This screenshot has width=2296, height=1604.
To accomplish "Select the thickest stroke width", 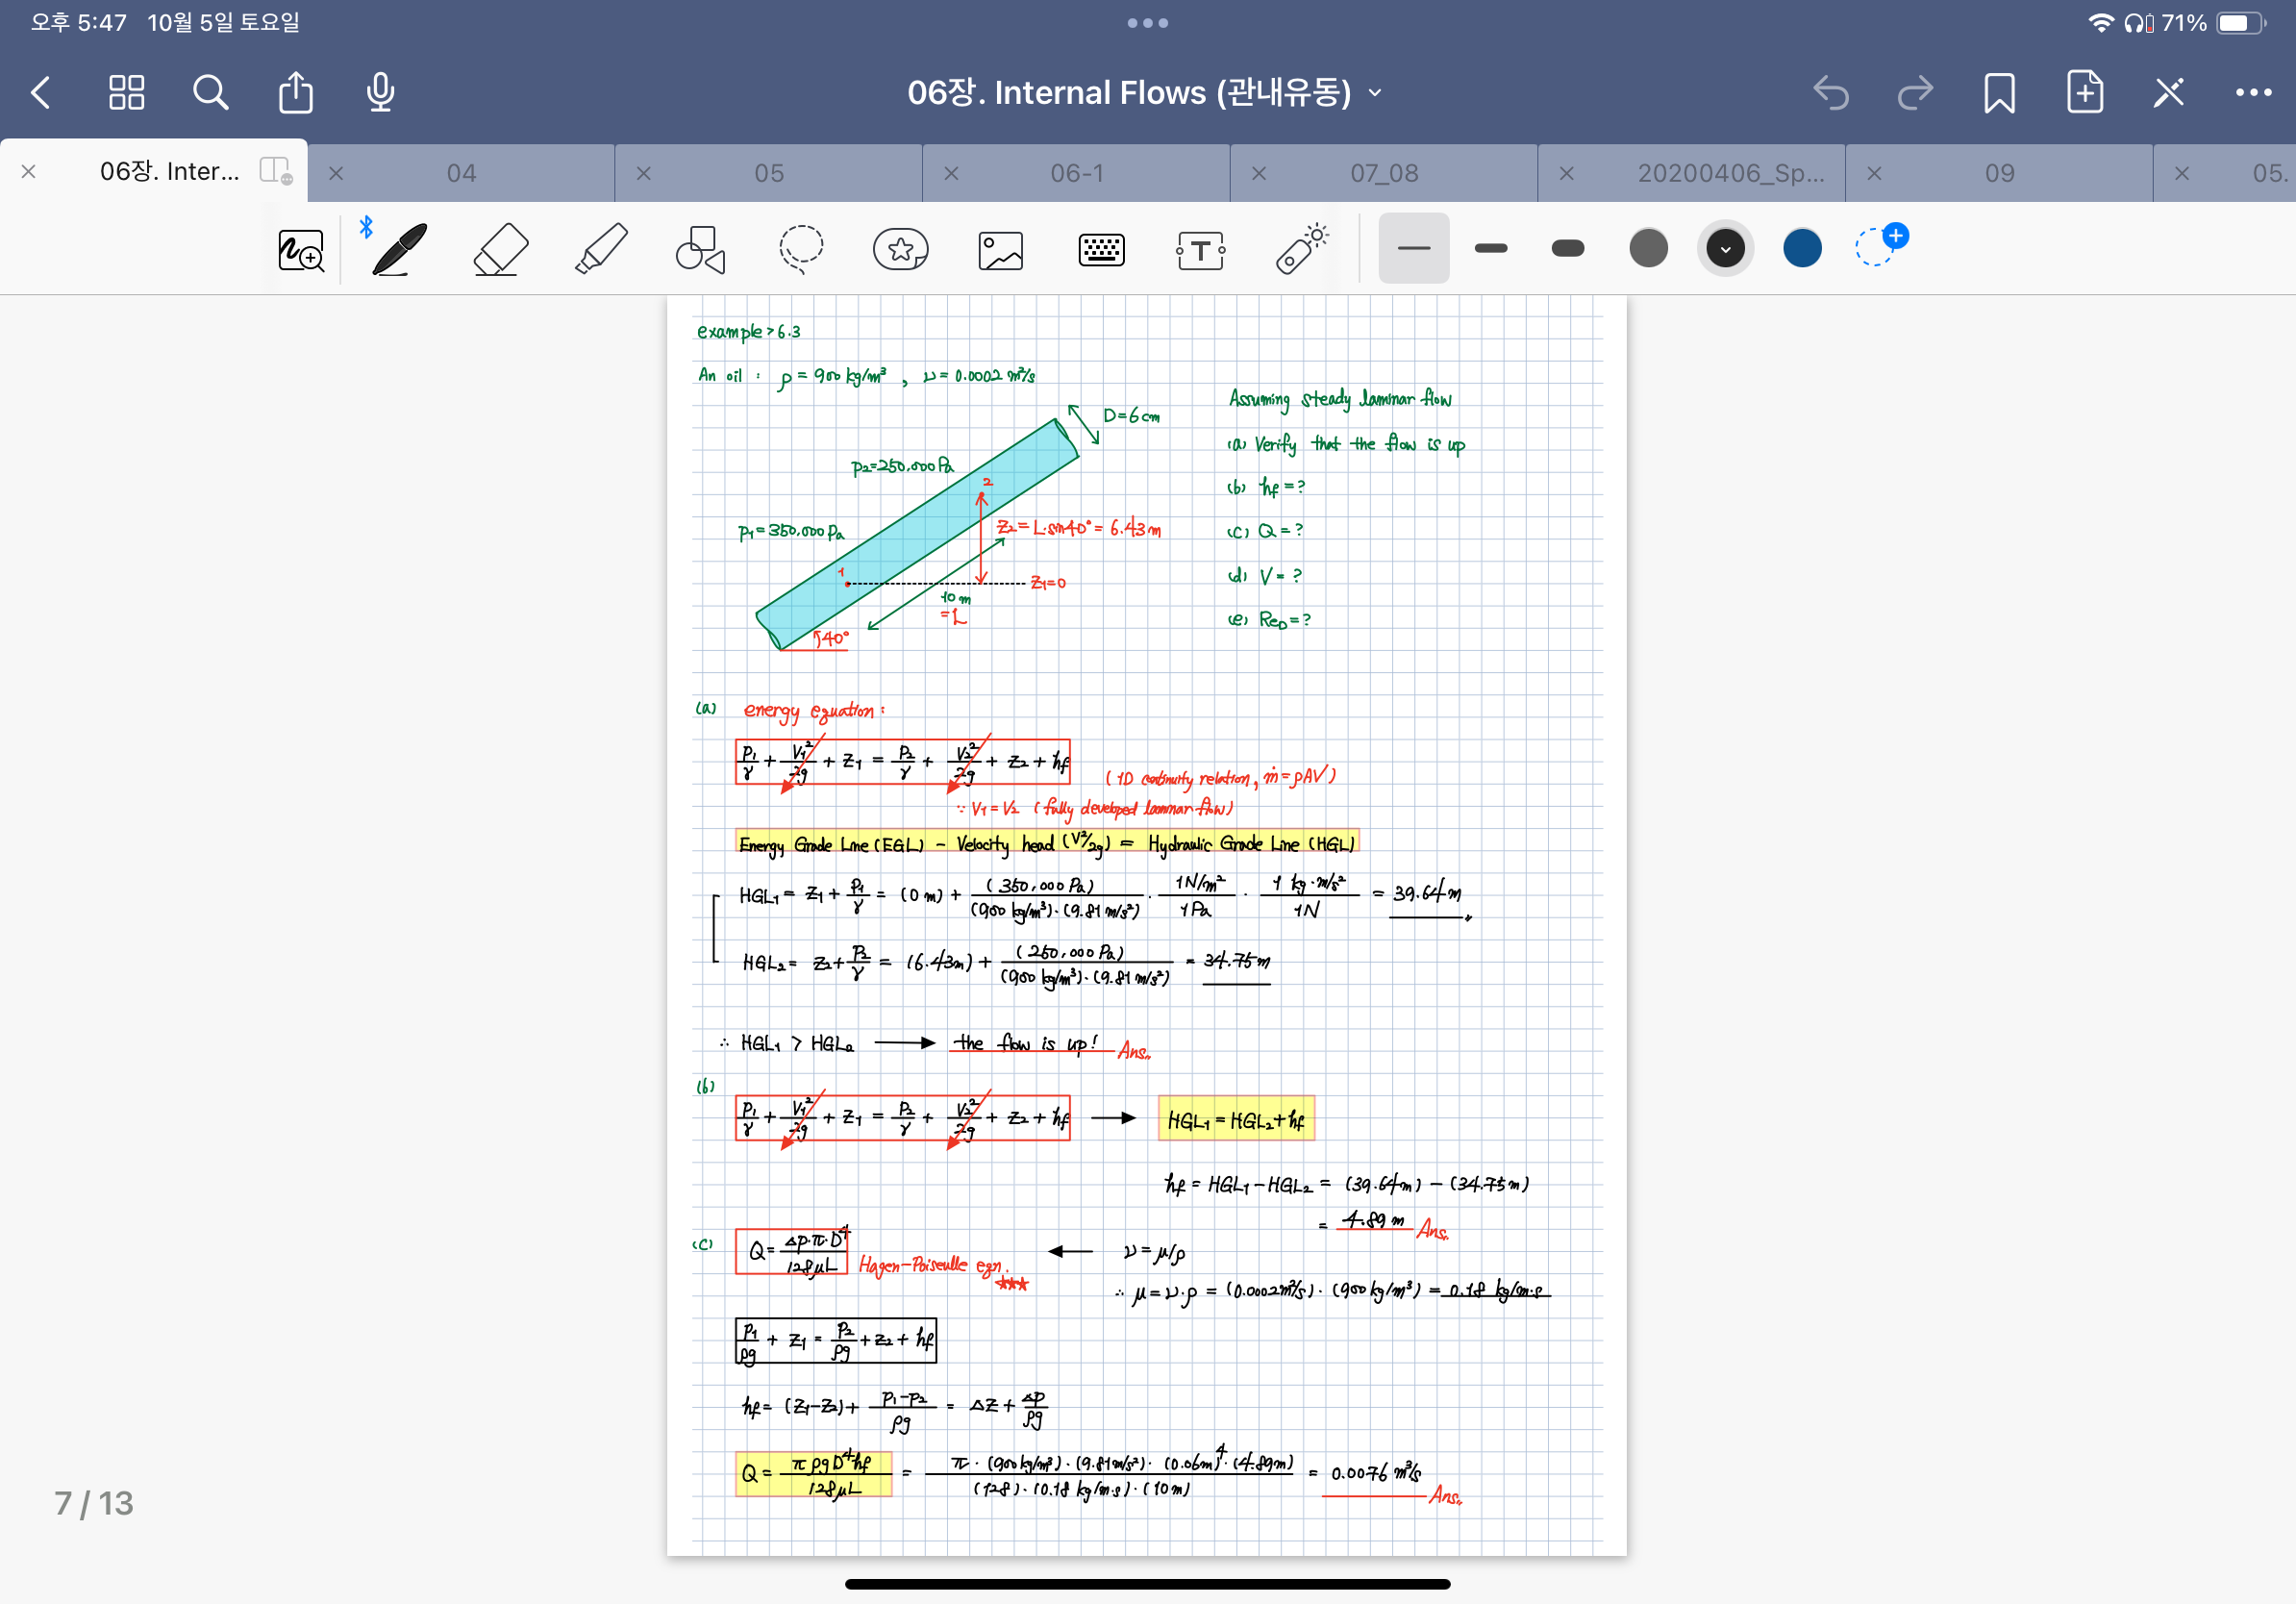I will point(1567,248).
